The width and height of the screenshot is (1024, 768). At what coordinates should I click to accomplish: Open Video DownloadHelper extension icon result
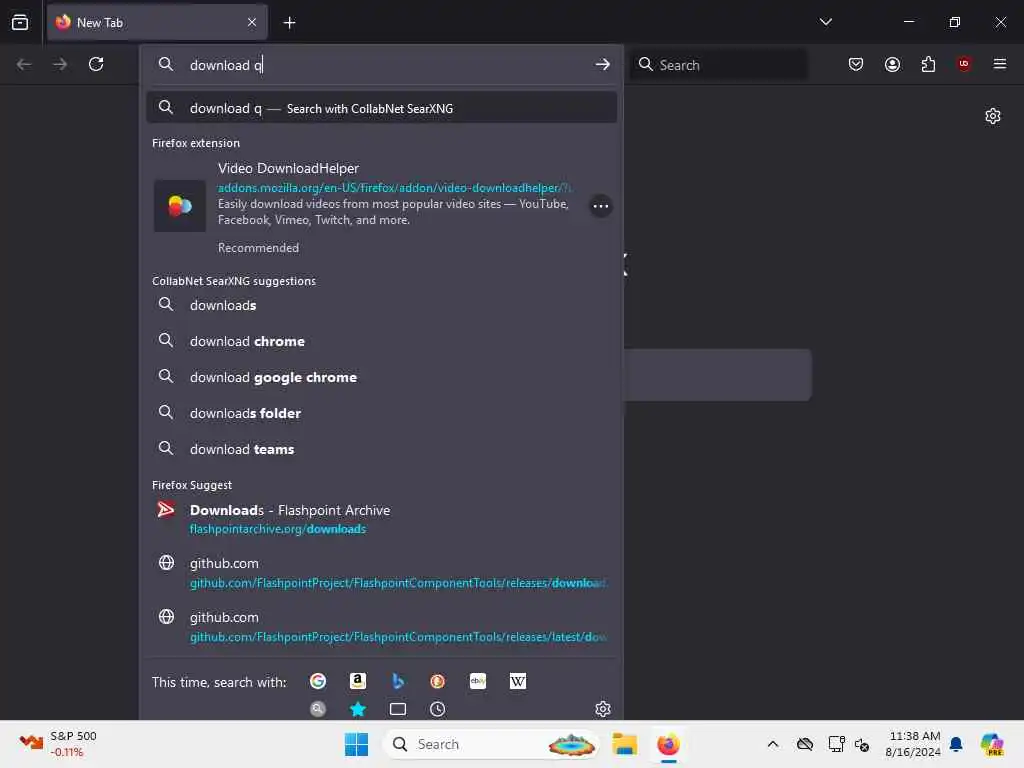[x=180, y=206]
